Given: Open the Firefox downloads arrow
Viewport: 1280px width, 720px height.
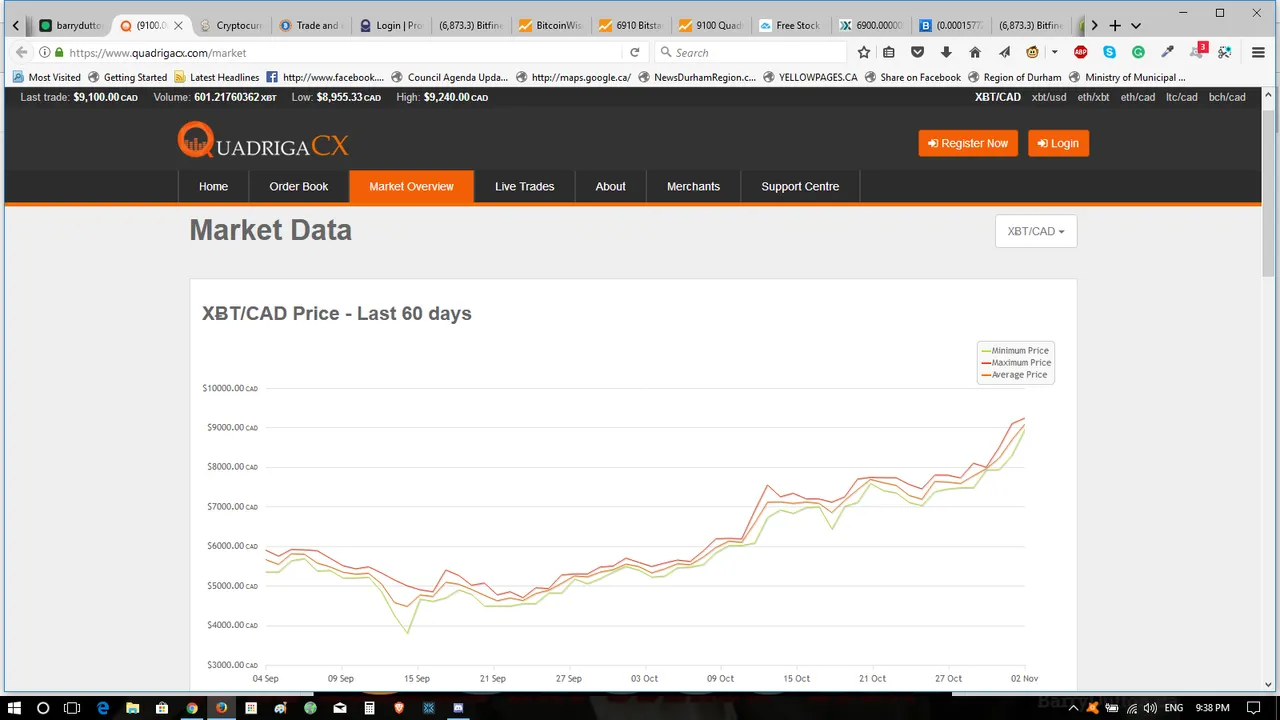Looking at the screenshot, I should [x=946, y=53].
